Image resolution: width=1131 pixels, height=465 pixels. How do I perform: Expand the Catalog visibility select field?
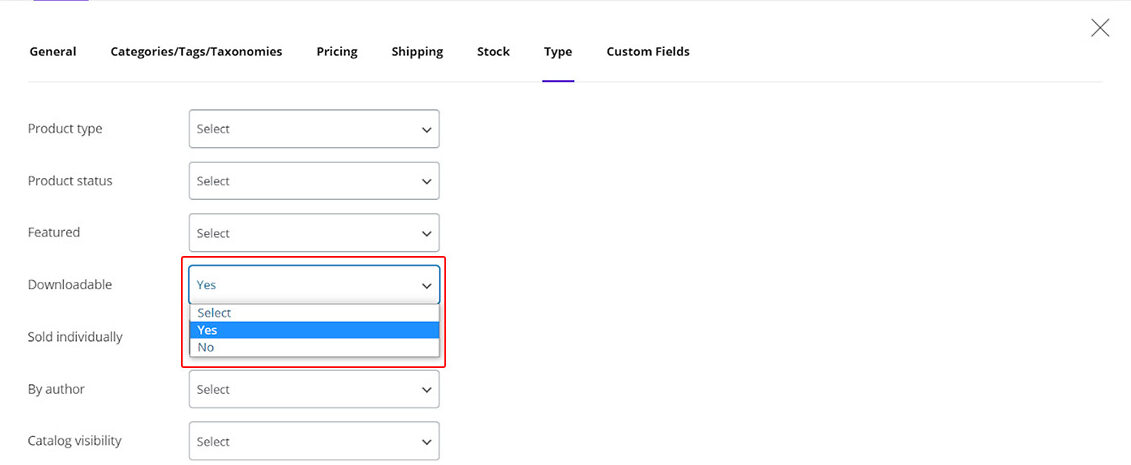[313, 442]
